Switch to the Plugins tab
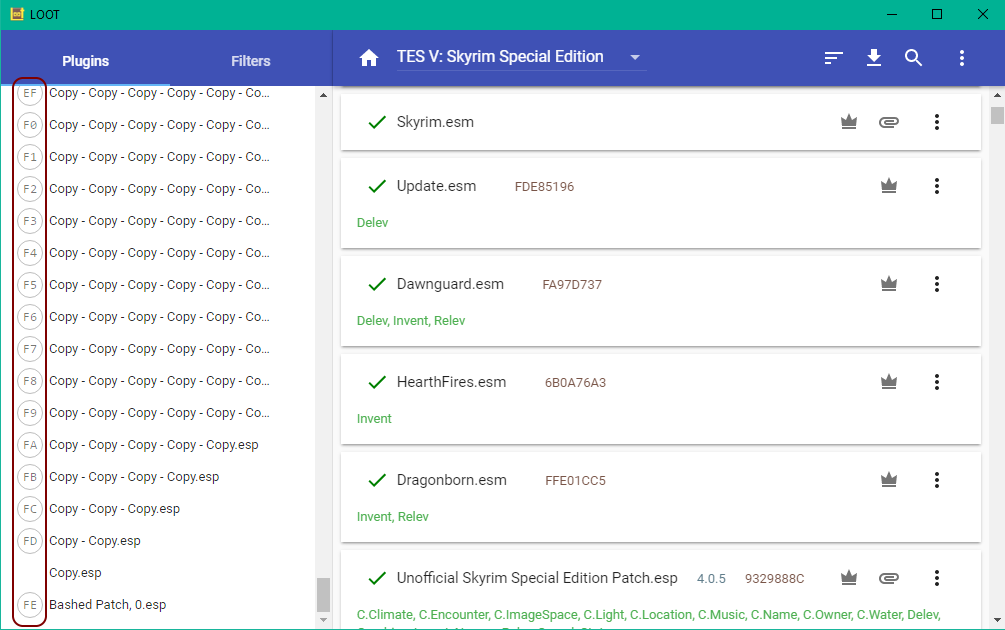1005x630 pixels. tap(85, 61)
